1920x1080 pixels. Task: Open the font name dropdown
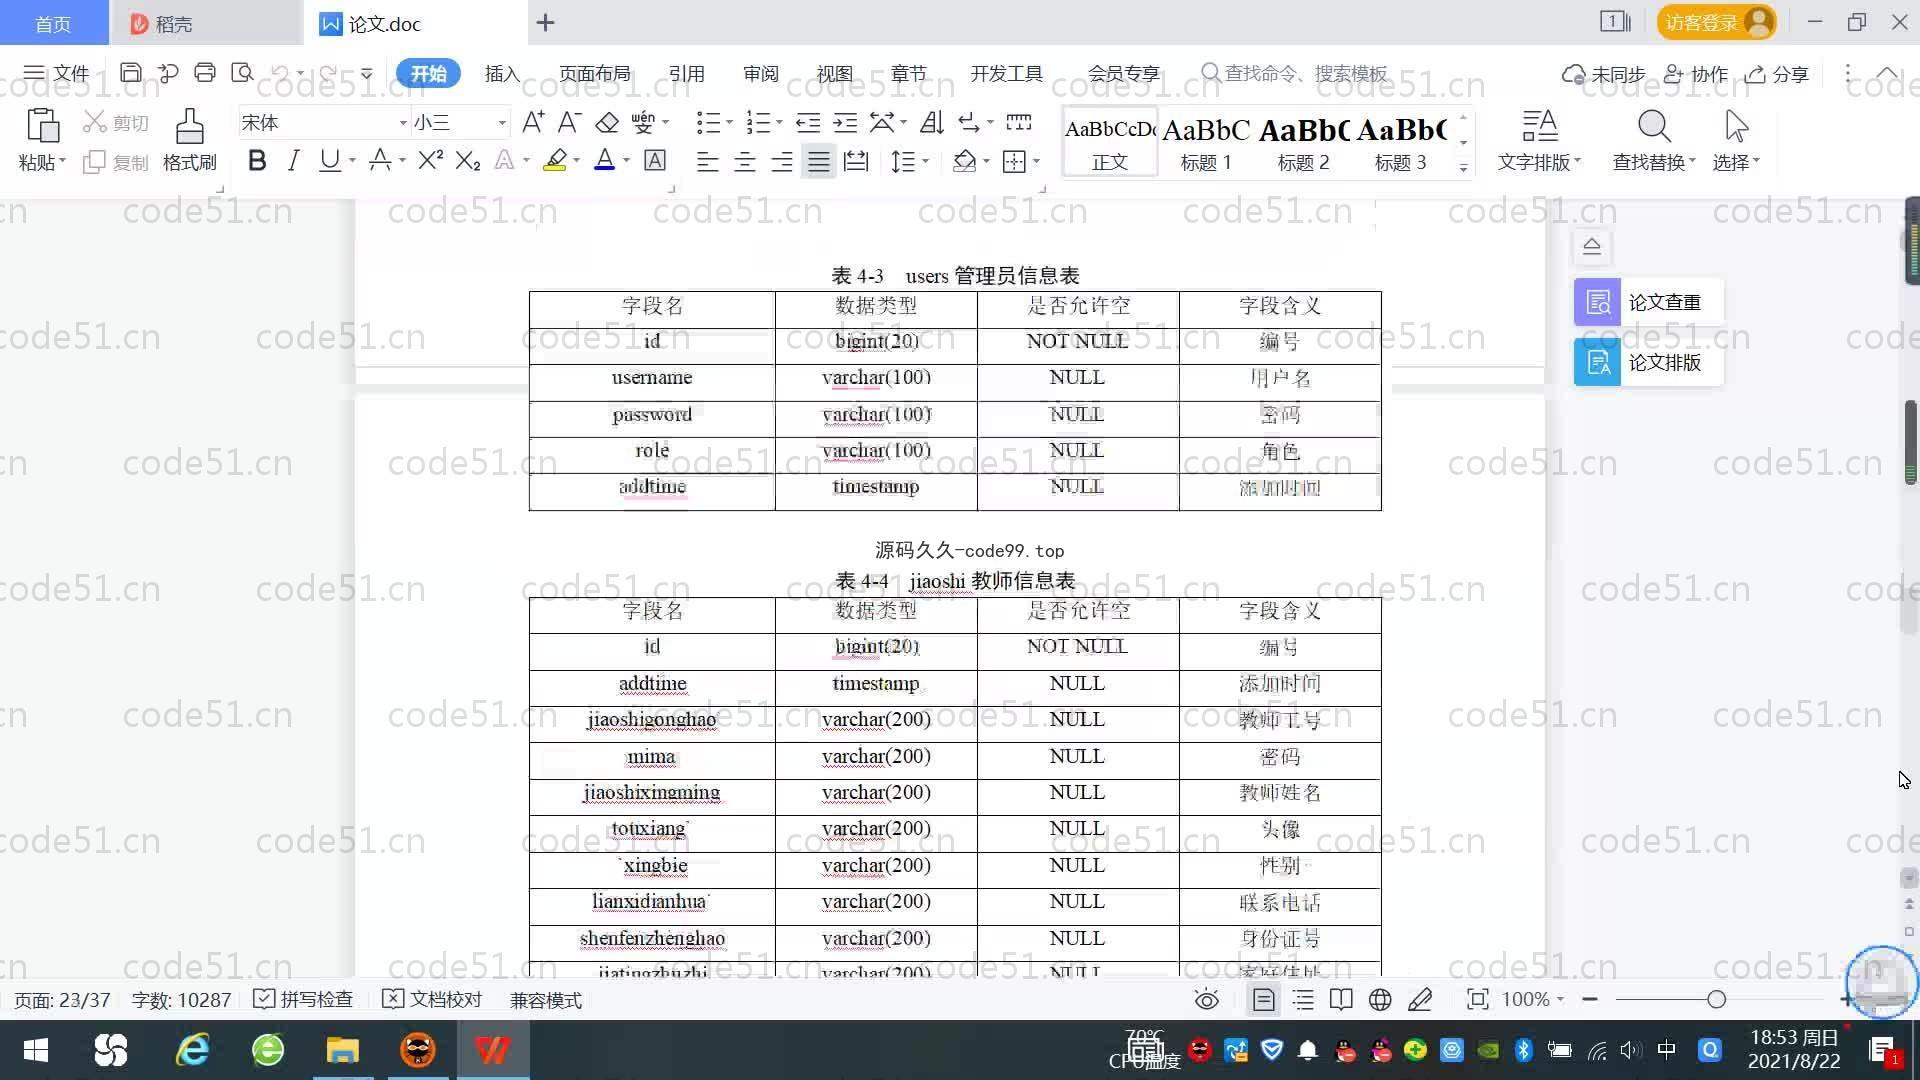[x=403, y=123]
